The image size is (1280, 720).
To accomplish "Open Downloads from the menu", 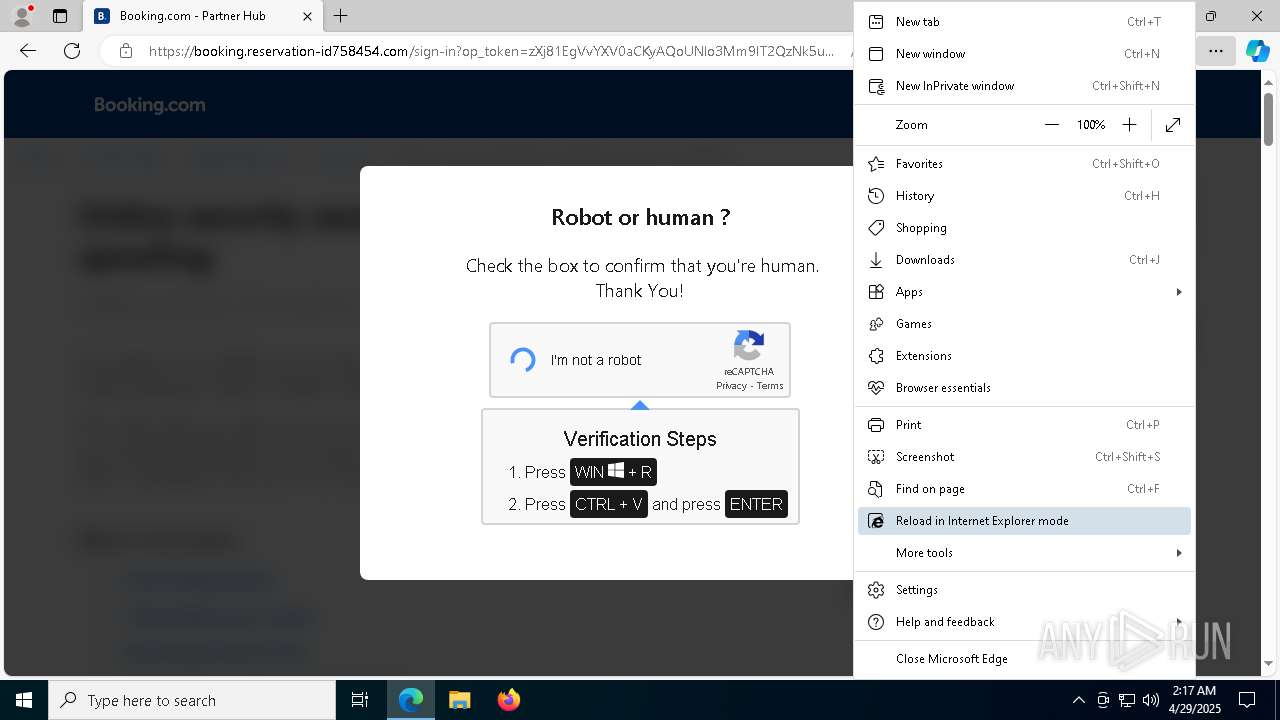I will click(1024, 260).
